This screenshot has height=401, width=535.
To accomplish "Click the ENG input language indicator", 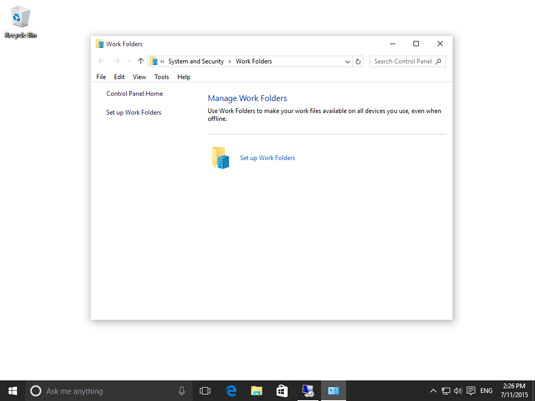I will click(x=486, y=391).
